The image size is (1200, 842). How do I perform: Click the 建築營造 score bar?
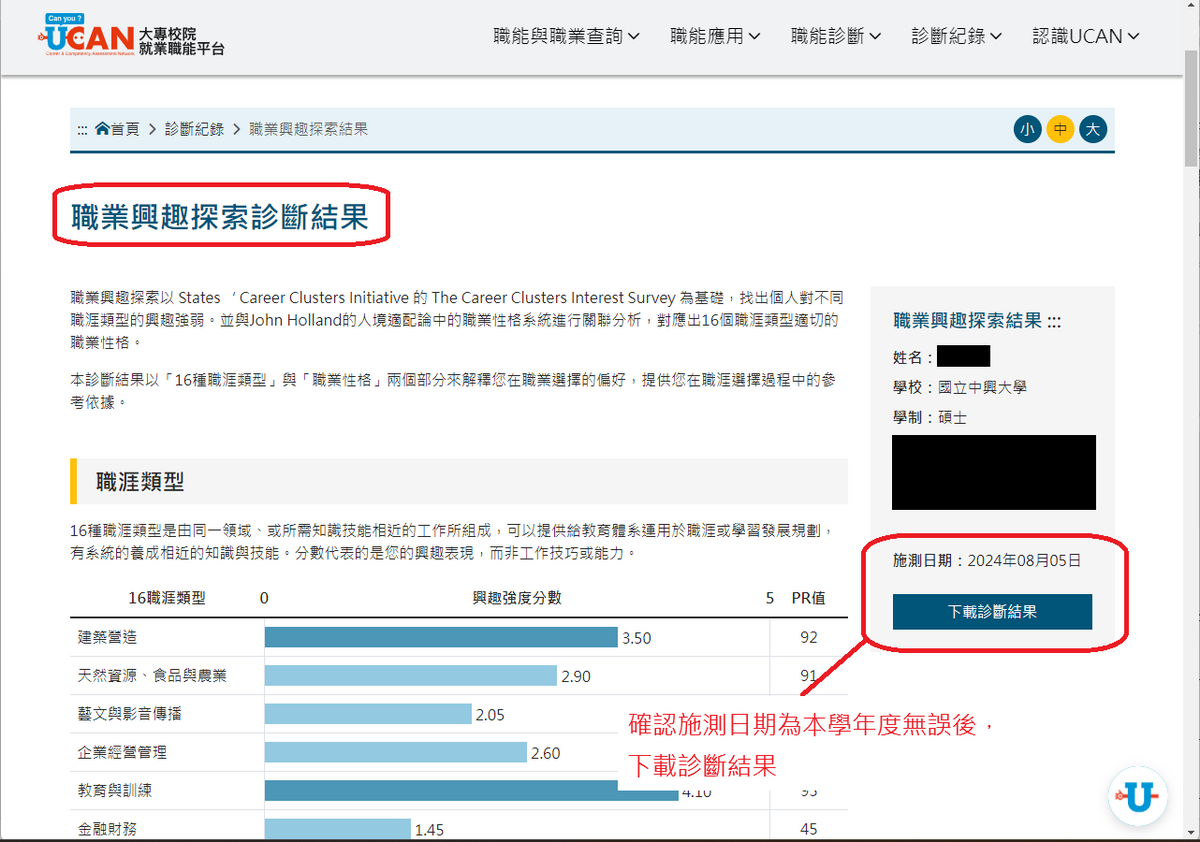point(441,637)
